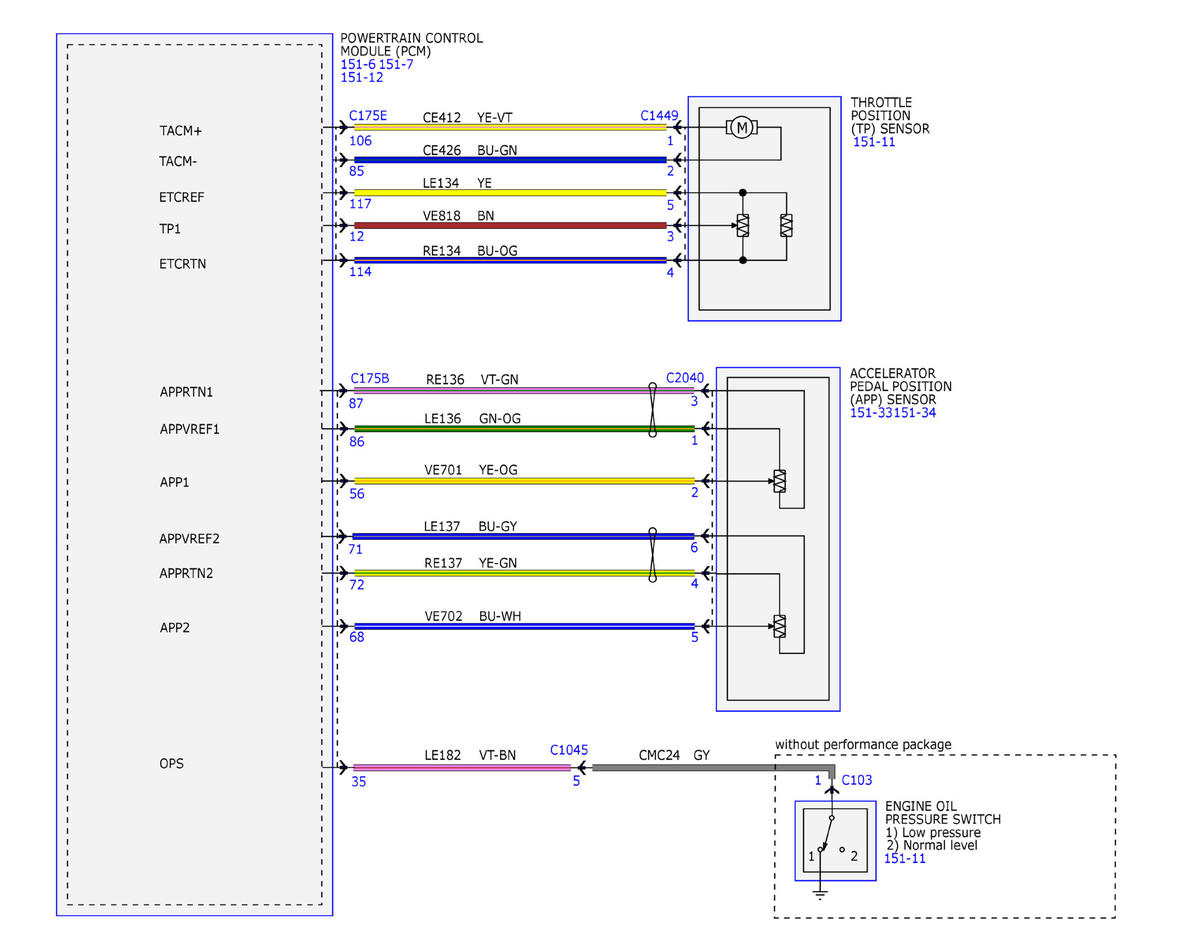Select the "ETCRTN" signal label
1200x927 pixels.
tap(182, 264)
